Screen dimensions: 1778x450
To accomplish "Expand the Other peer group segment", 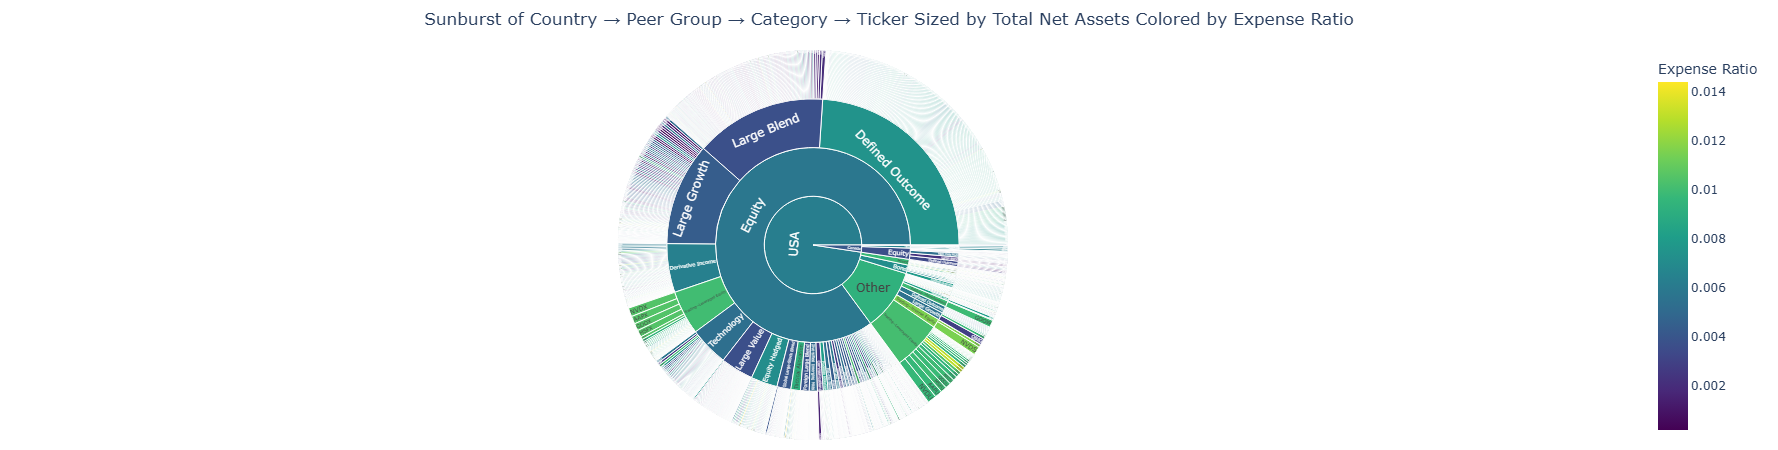I will [872, 288].
